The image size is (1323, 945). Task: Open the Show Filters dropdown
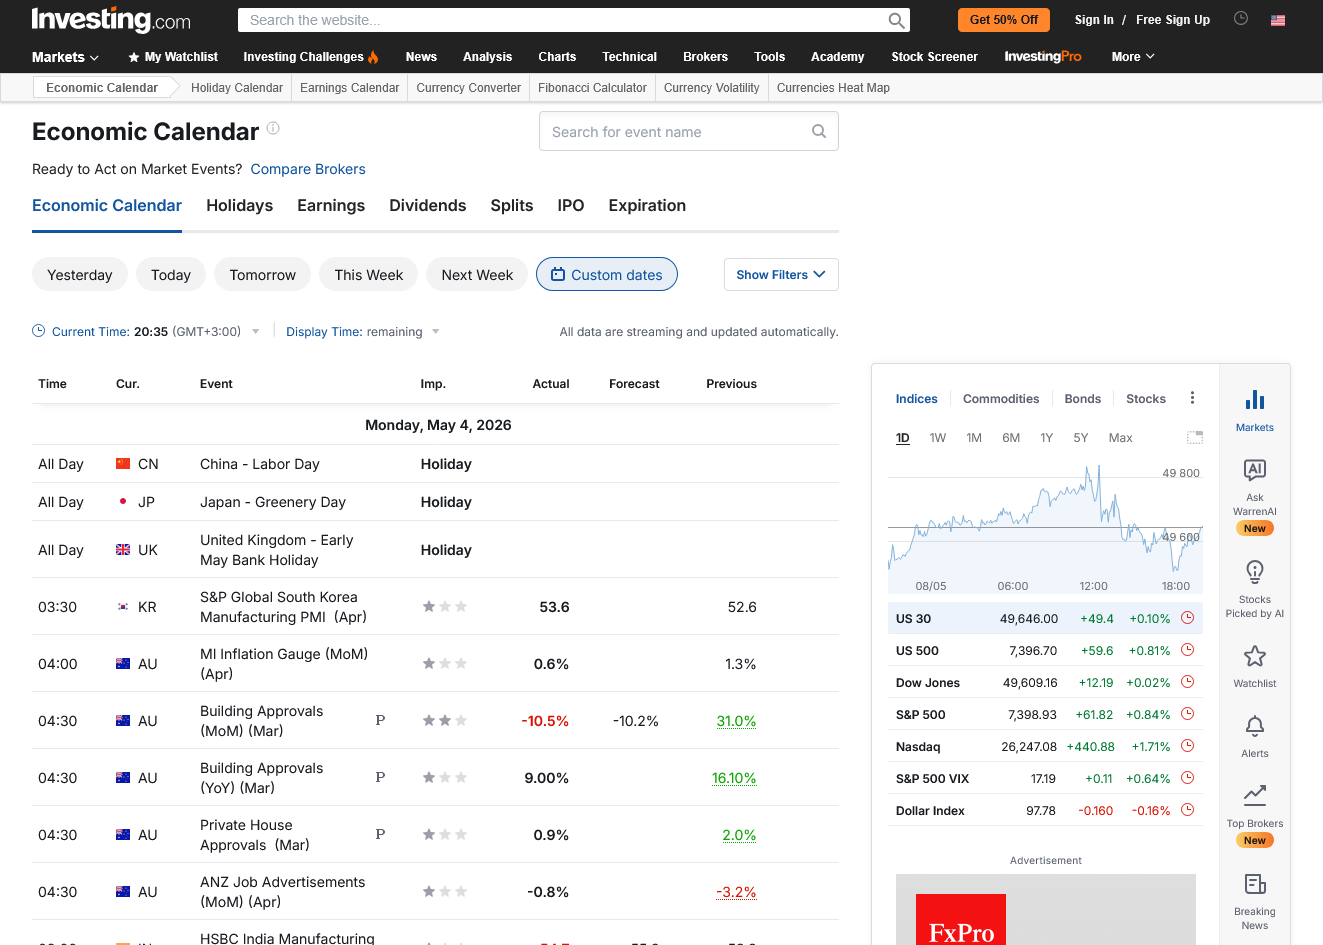coord(781,275)
